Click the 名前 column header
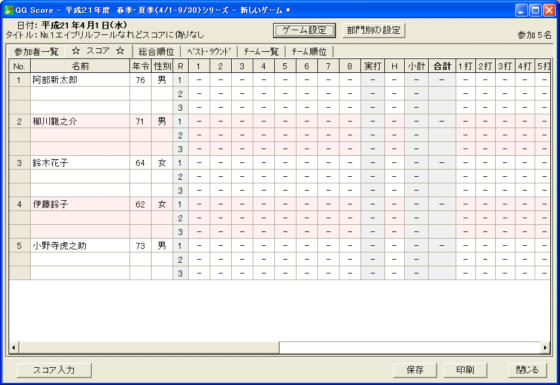The width and height of the screenshot is (560, 385). [x=80, y=66]
